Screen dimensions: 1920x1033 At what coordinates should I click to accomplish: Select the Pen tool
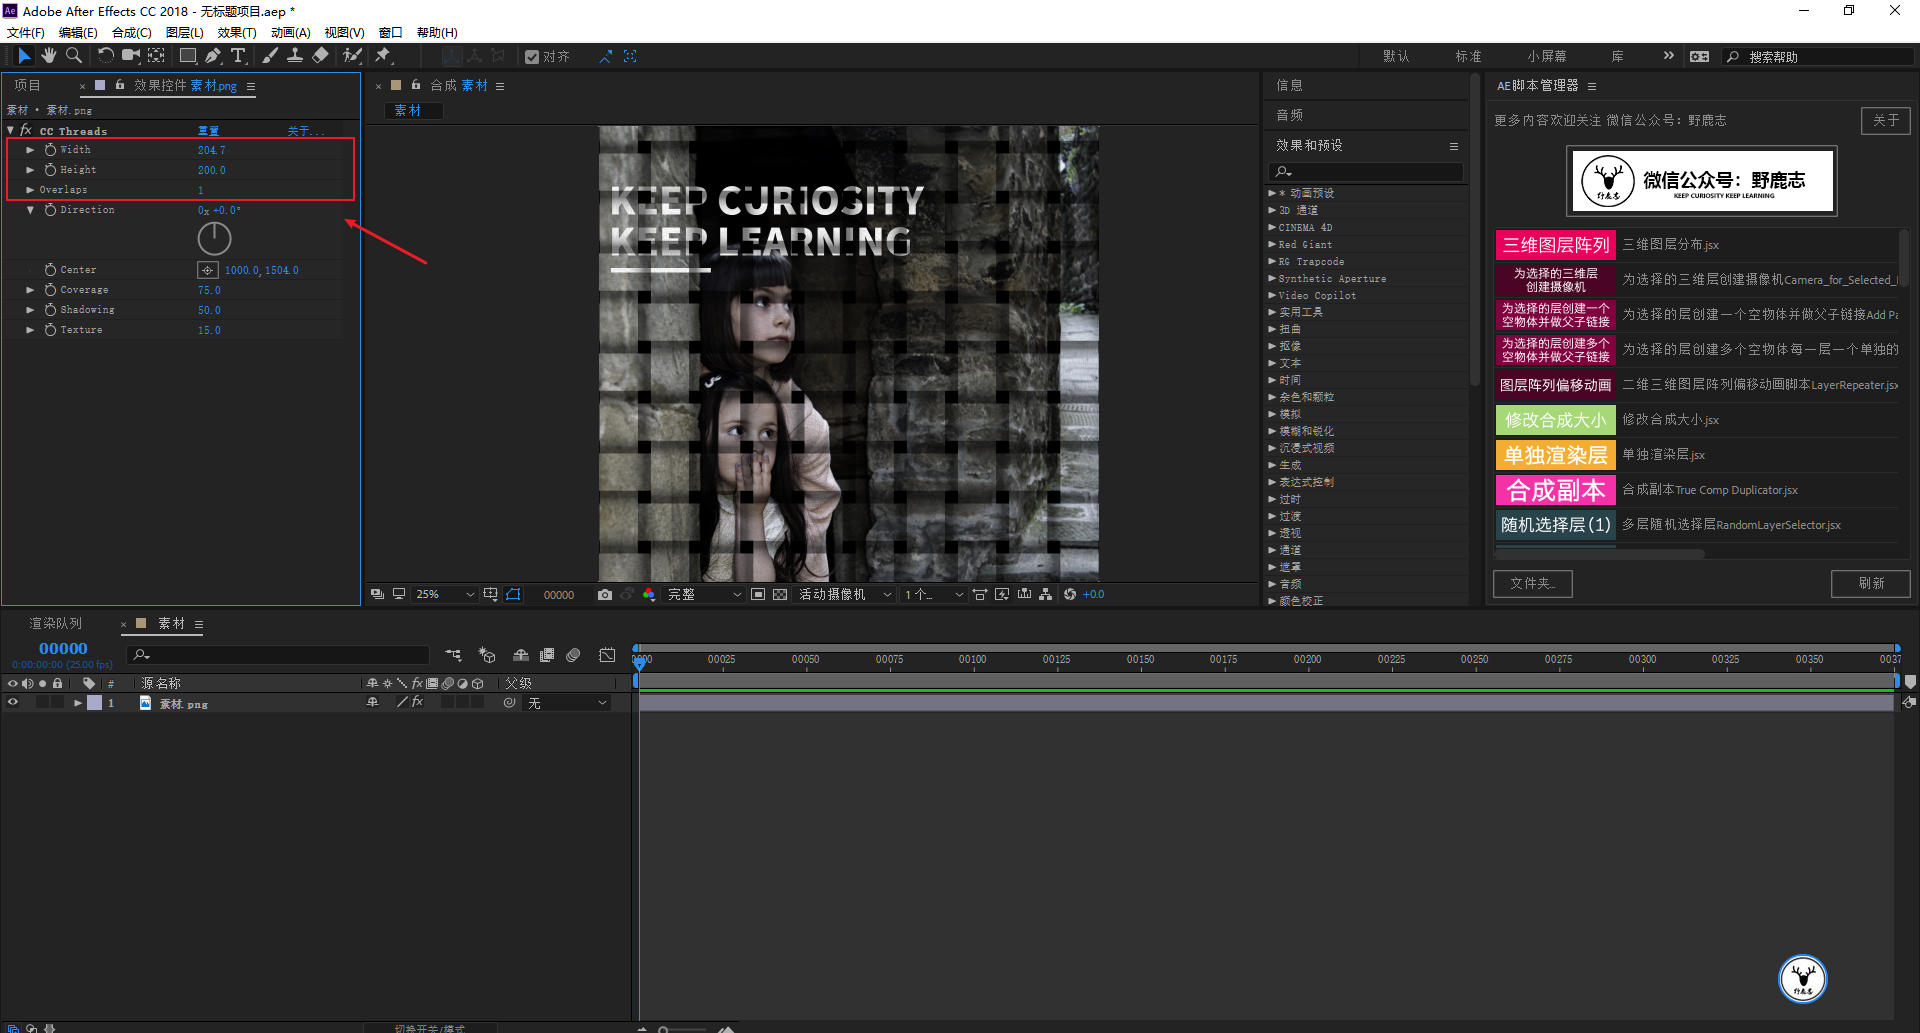pos(213,56)
